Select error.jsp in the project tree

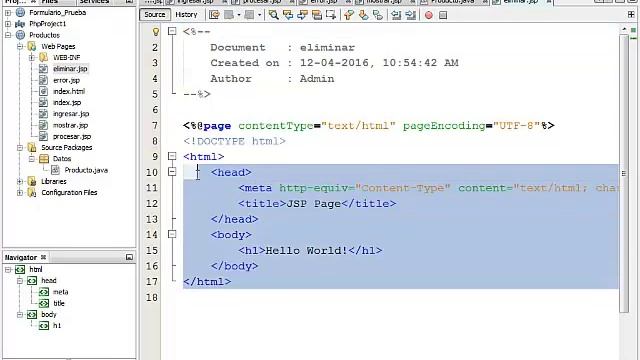[66, 80]
